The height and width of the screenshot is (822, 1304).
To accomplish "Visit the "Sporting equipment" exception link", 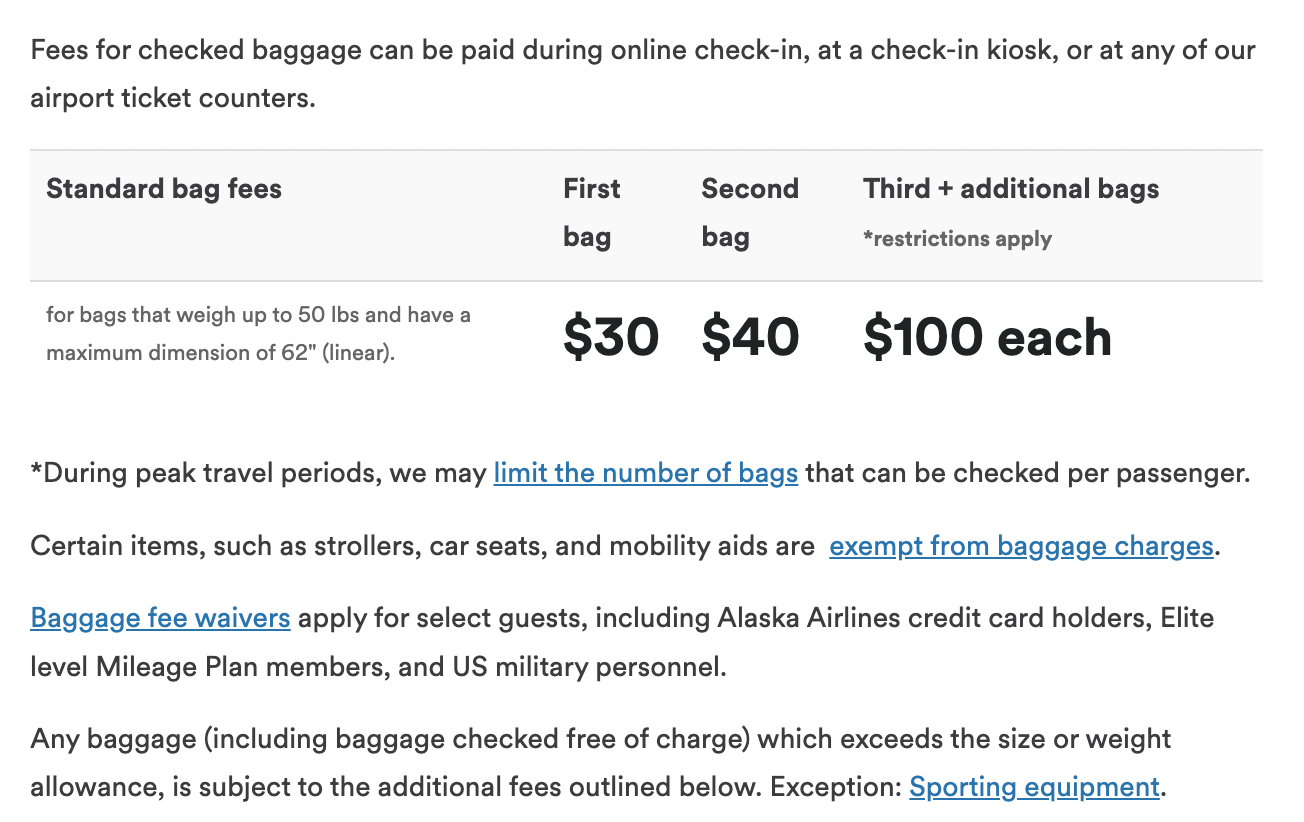I will (1034, 787).
